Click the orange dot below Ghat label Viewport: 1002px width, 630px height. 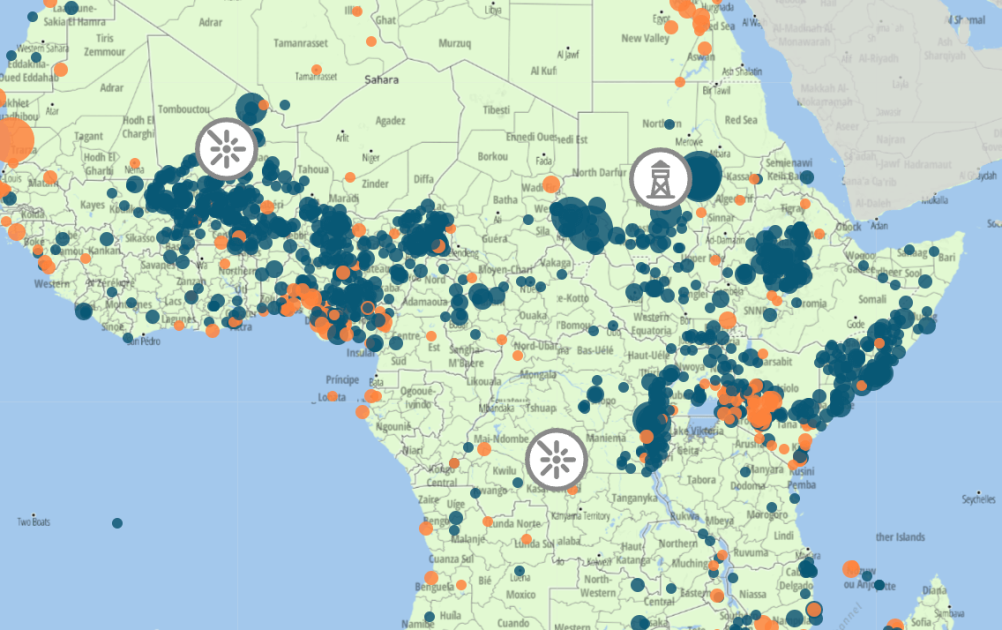(371, 42)
